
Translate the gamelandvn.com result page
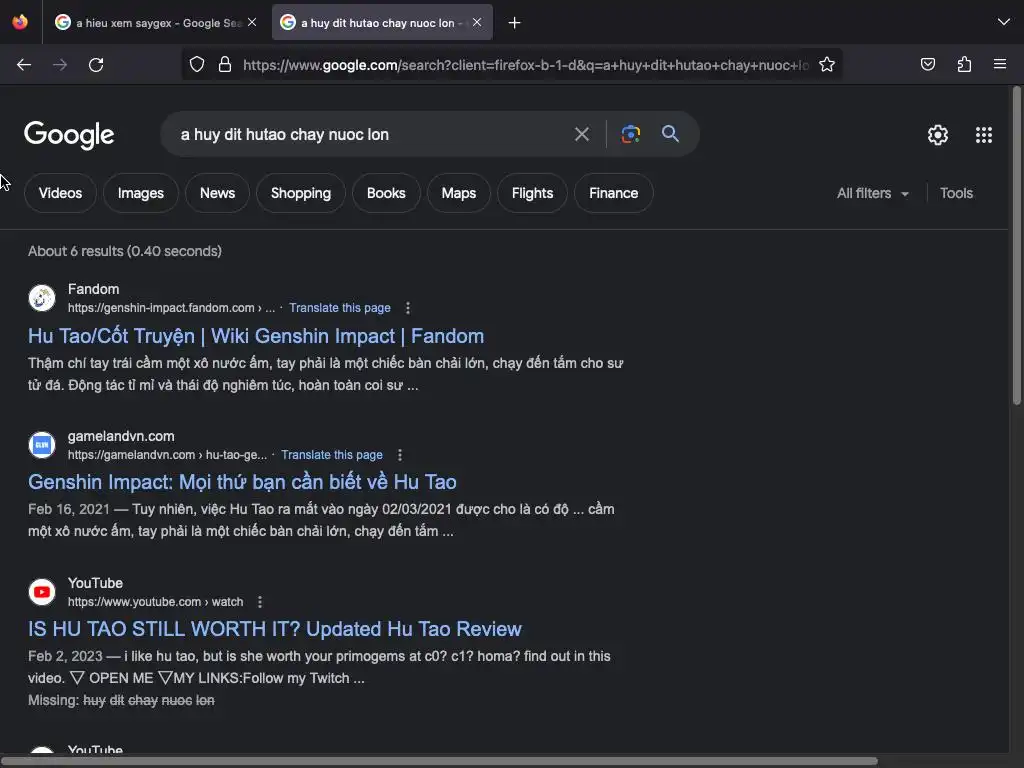pos(332,455)
